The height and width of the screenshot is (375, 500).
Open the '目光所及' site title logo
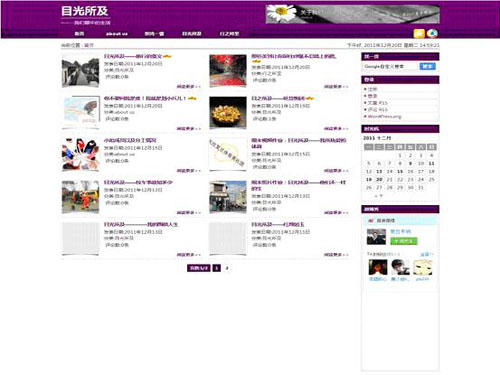[x=85, y=11]
